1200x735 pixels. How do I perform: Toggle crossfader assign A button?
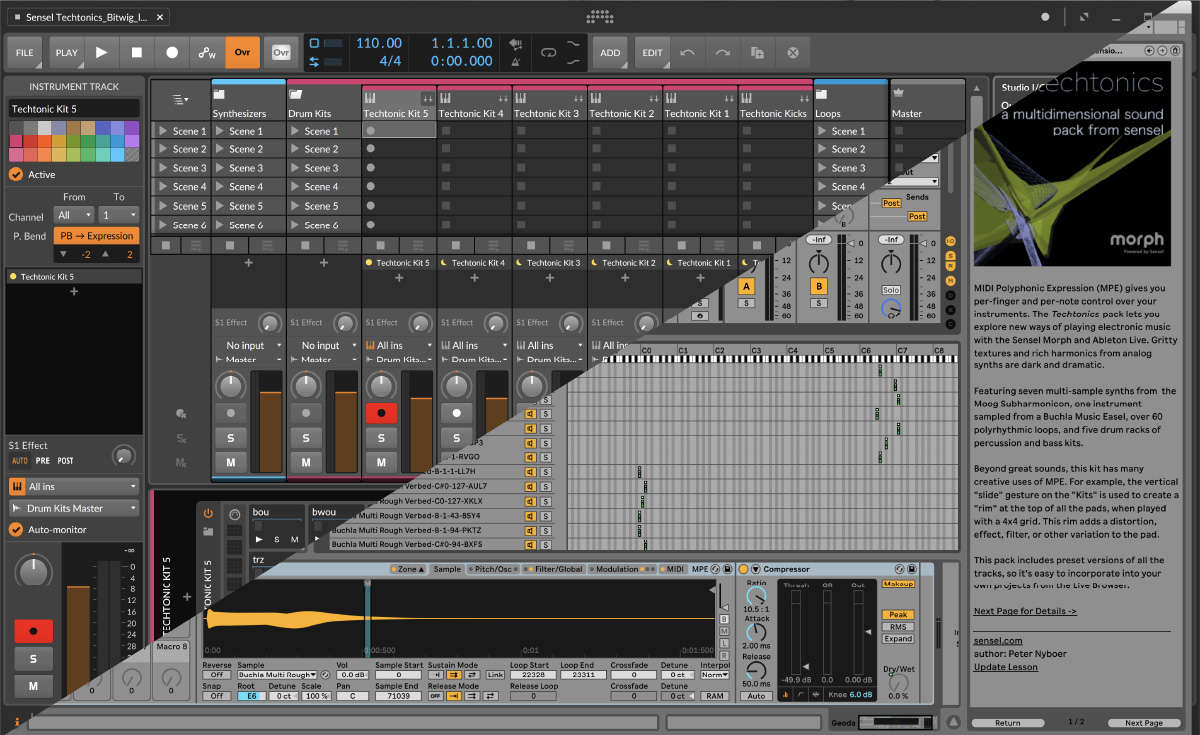tap(745, 287)
